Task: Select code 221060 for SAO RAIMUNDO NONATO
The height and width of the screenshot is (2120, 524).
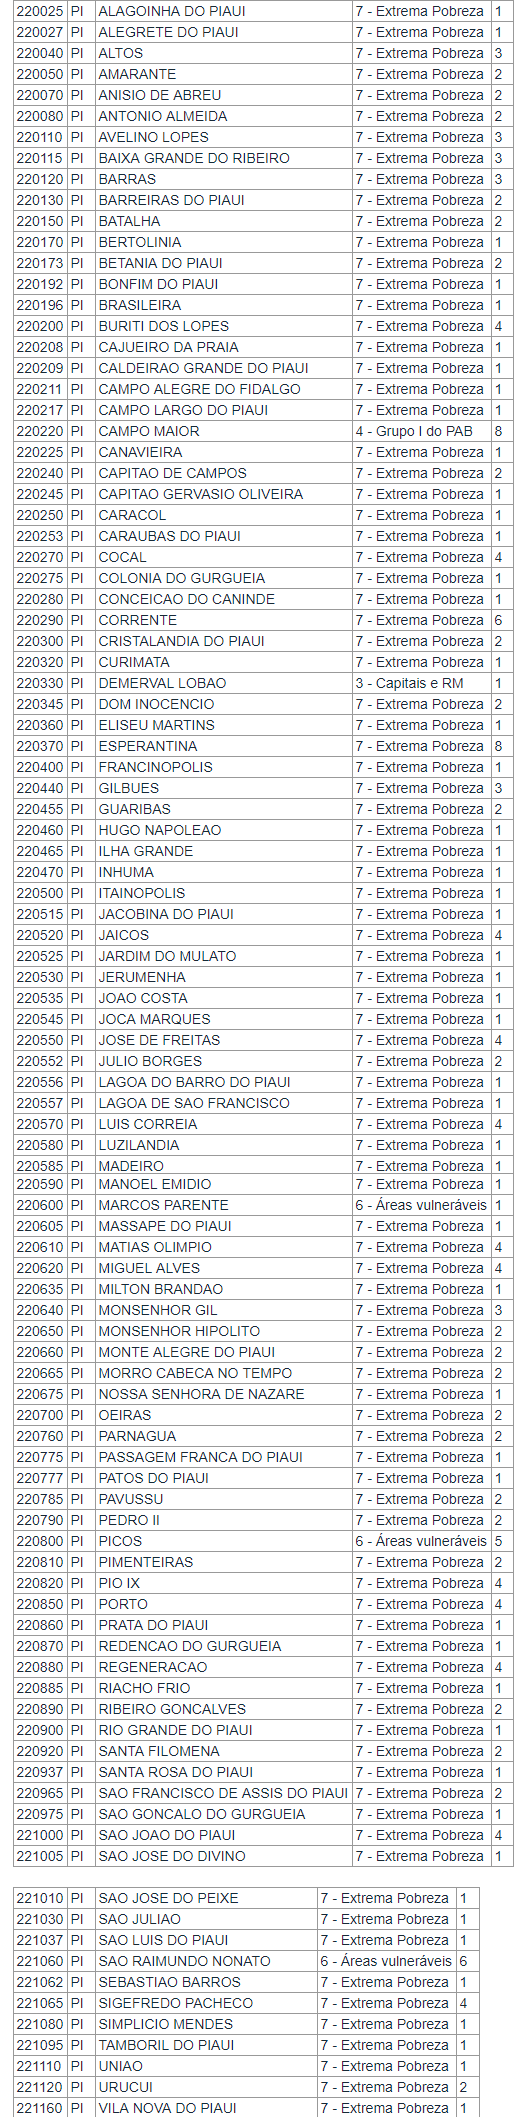Action: tap(40, 1961)
